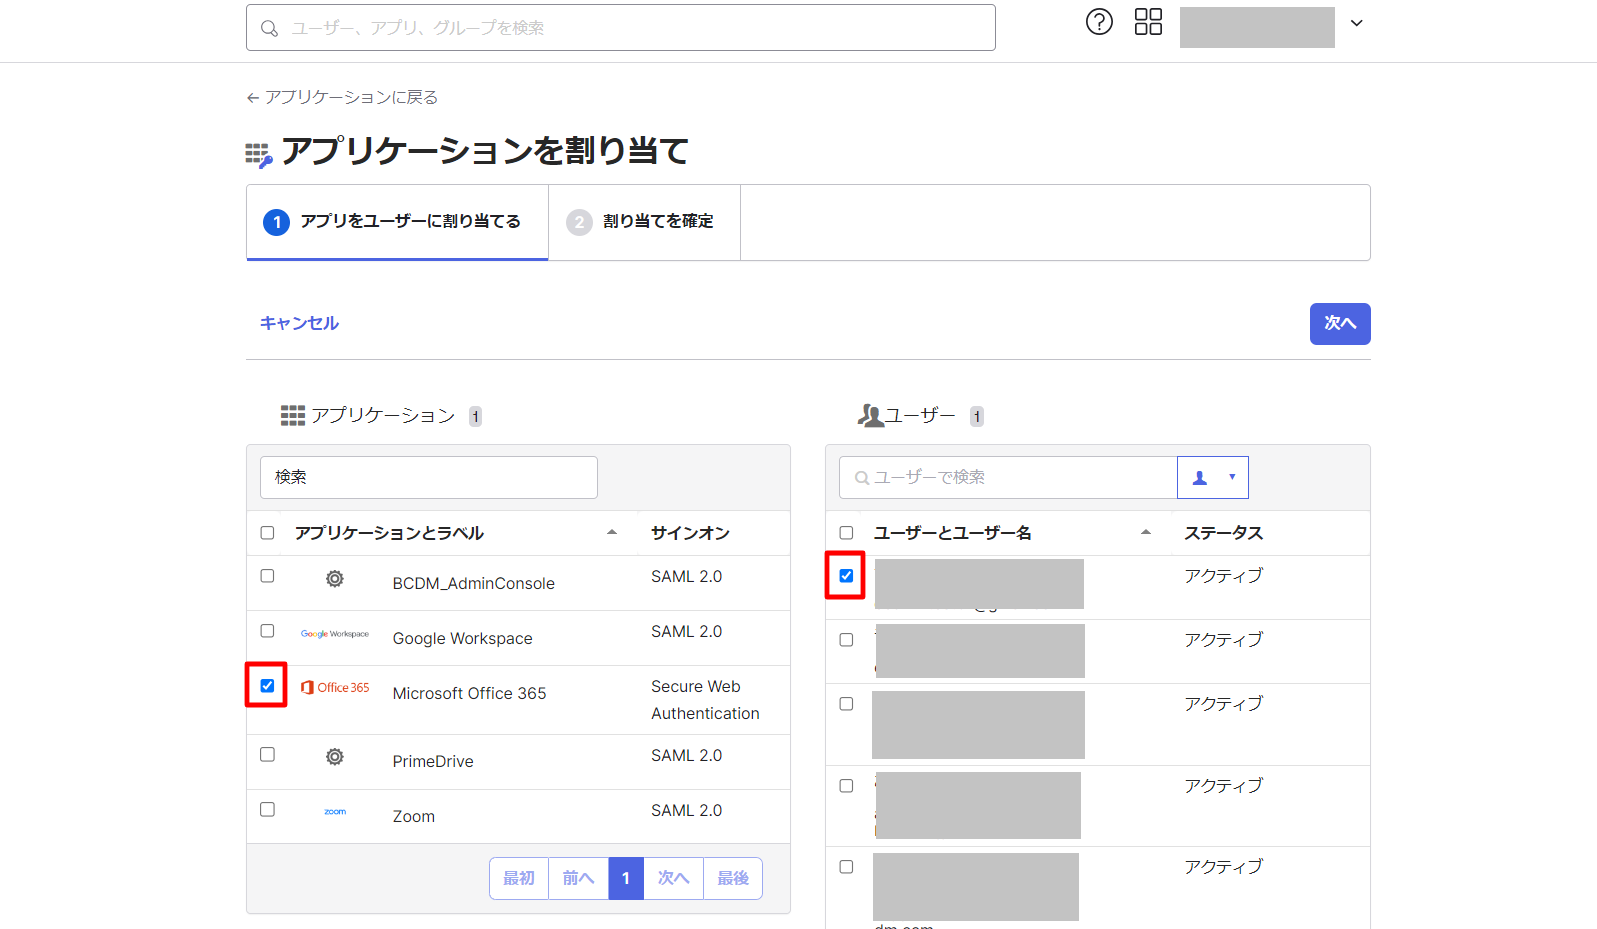Screen dimensions: 1597x929
Task: Open the user type filter dropdown
Action: point(1213,478)
